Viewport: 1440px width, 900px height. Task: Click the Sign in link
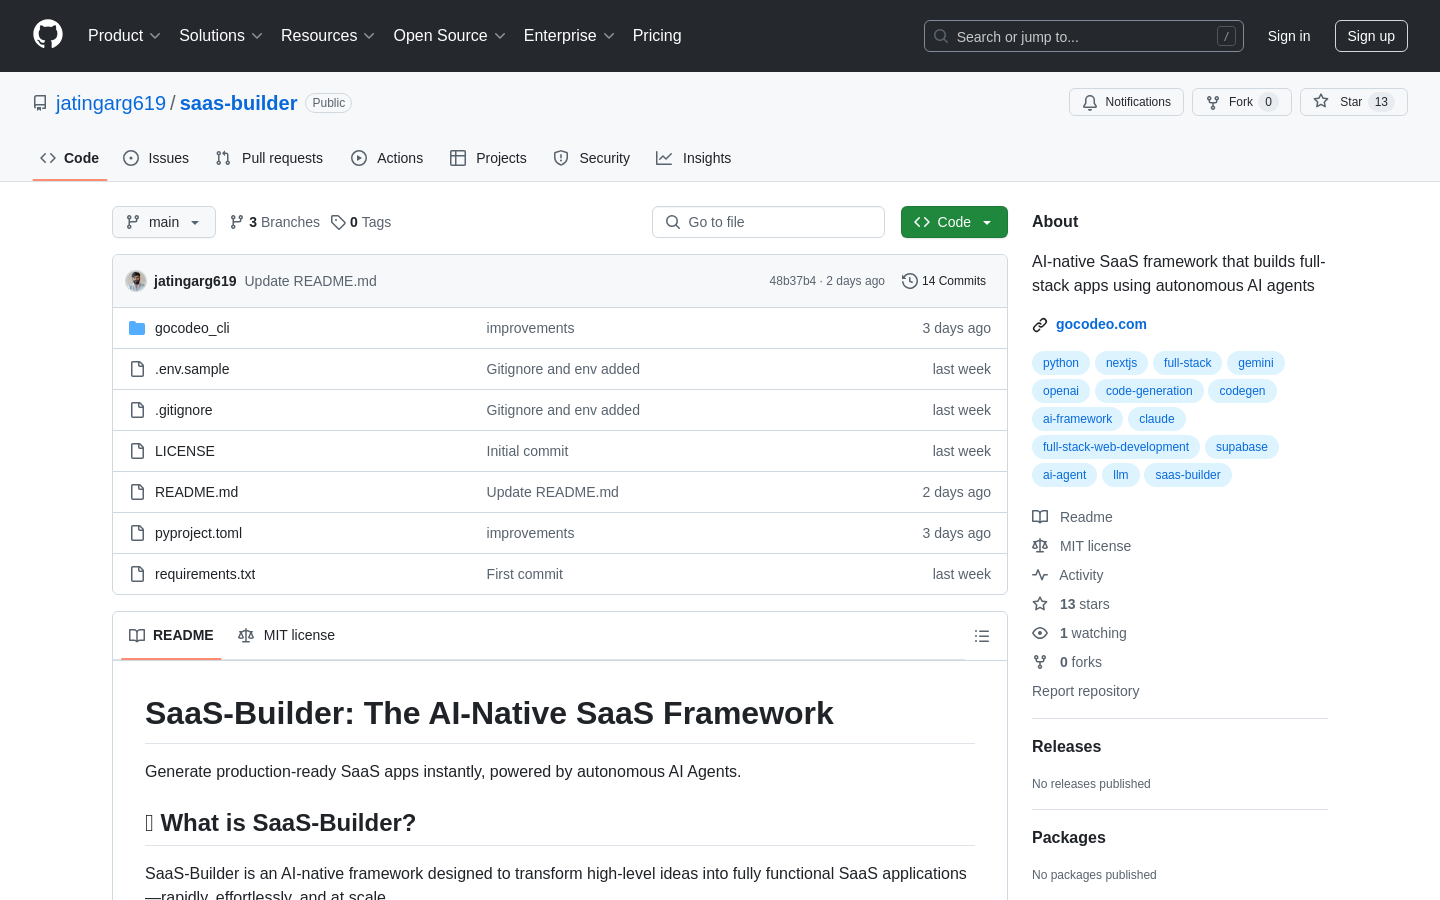pos(1289,36)
